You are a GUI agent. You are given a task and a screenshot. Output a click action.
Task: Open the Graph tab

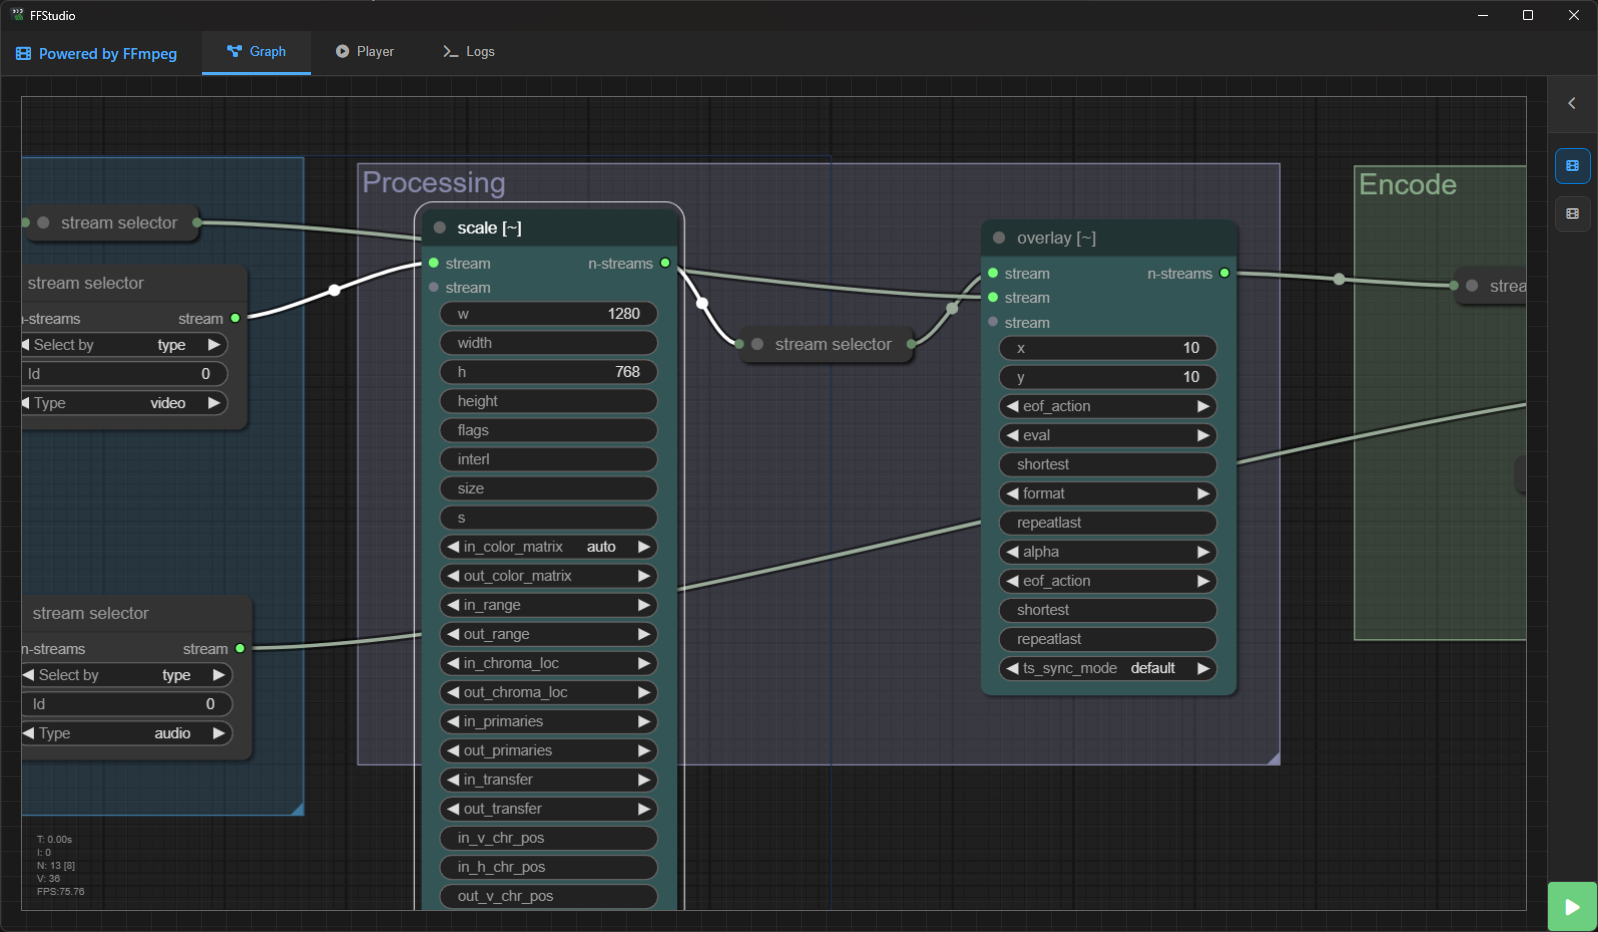pyautogui.click(x=256, y=52)
